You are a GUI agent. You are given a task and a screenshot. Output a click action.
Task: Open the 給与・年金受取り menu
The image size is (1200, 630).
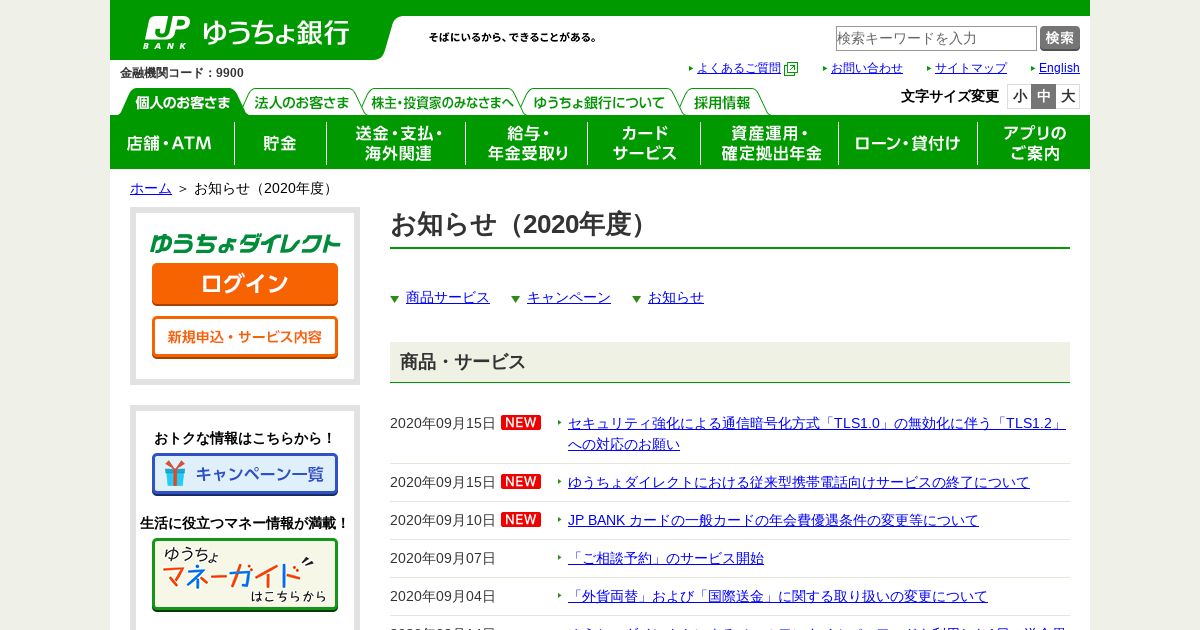coord(527,143)
